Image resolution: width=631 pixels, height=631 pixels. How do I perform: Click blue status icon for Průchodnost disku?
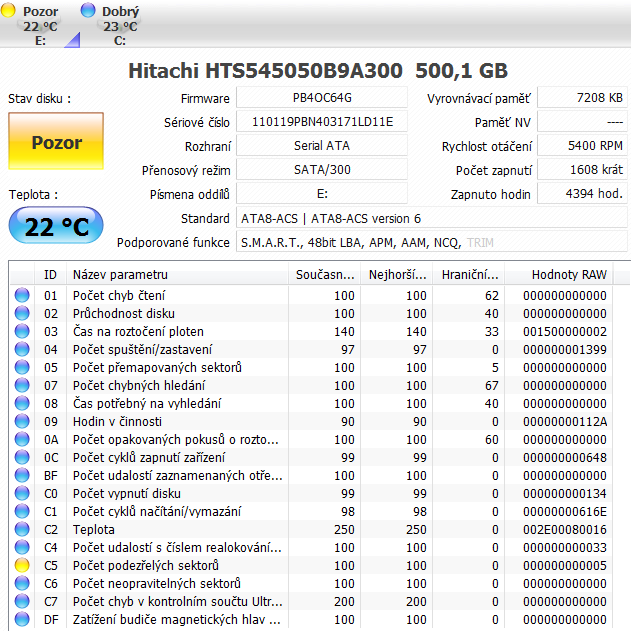(x=22, y=313)
